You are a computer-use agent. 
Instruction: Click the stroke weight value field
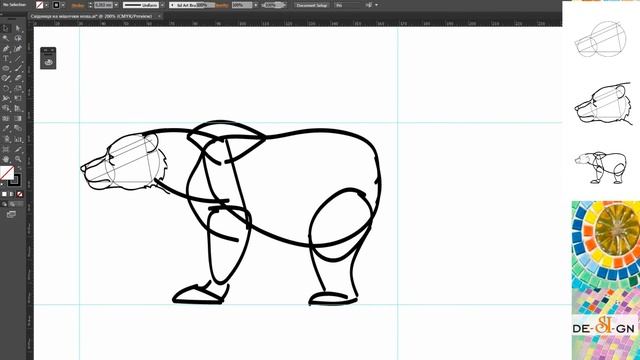pos(103,5)
